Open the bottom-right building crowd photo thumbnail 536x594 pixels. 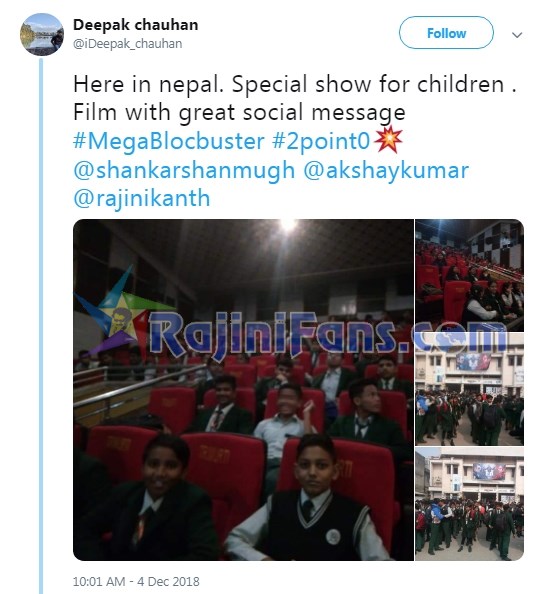[x=470, y=504]
